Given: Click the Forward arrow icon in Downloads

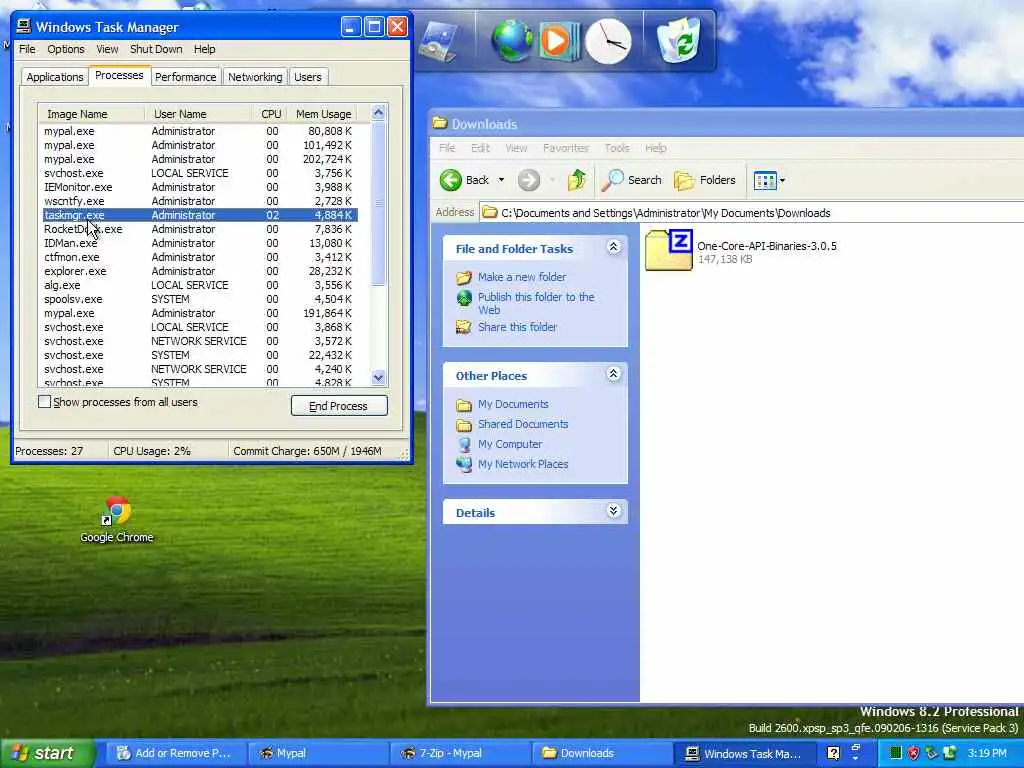Looking at the screenshot, I should click(529, 180).
